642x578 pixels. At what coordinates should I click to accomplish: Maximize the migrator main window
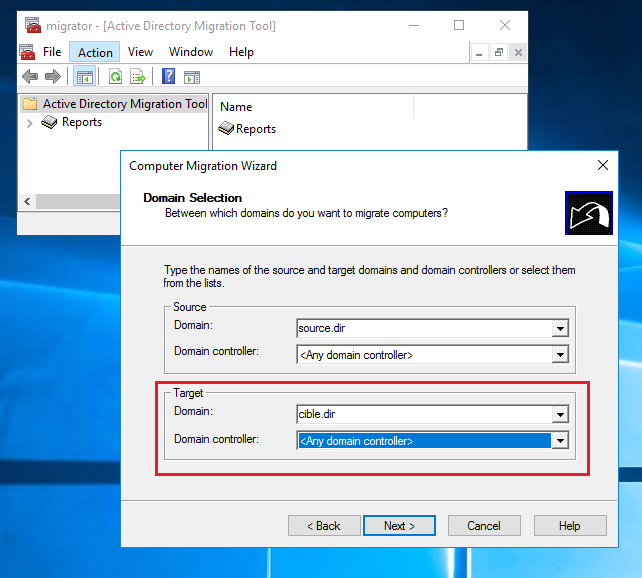point(459,25)
